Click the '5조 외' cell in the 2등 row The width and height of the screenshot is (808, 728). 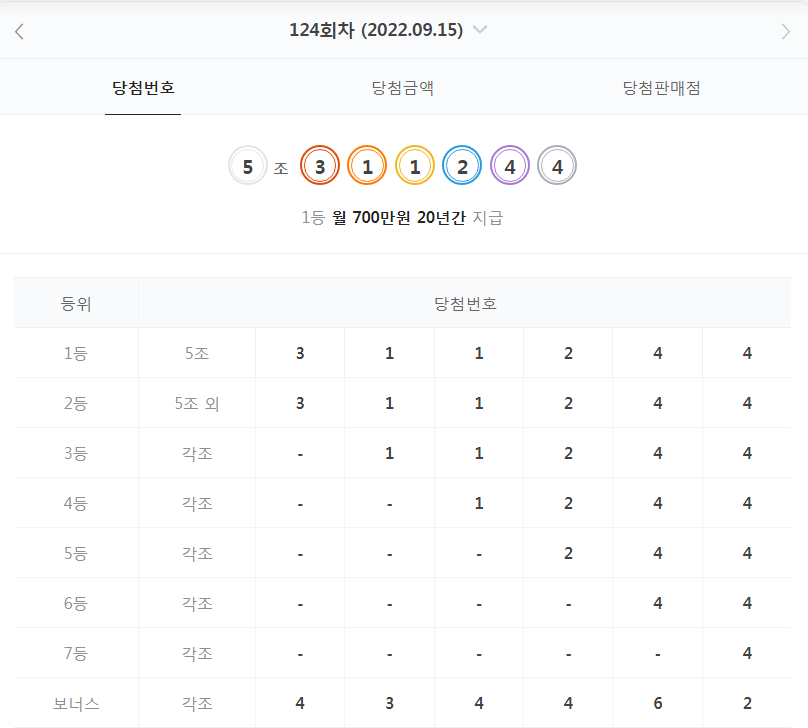pos(197,403)
